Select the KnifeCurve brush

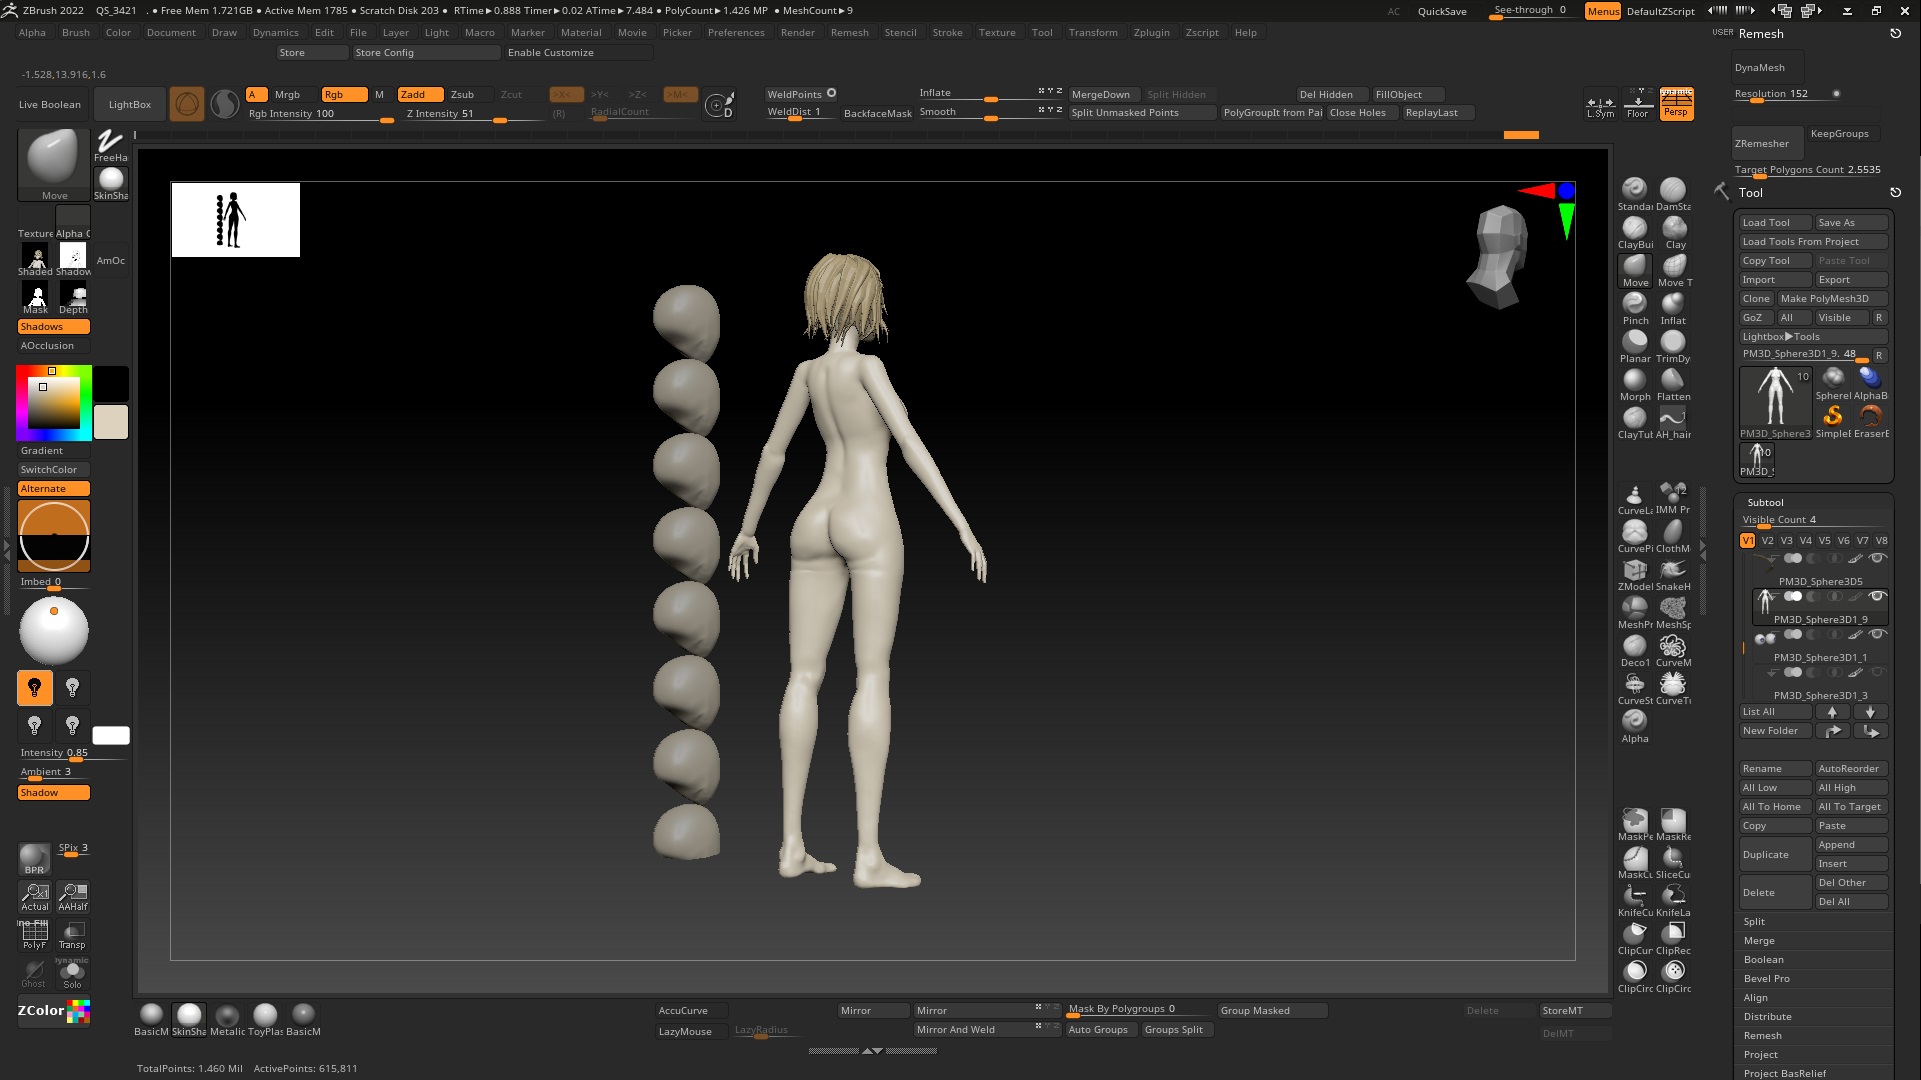pos(1634,896)
